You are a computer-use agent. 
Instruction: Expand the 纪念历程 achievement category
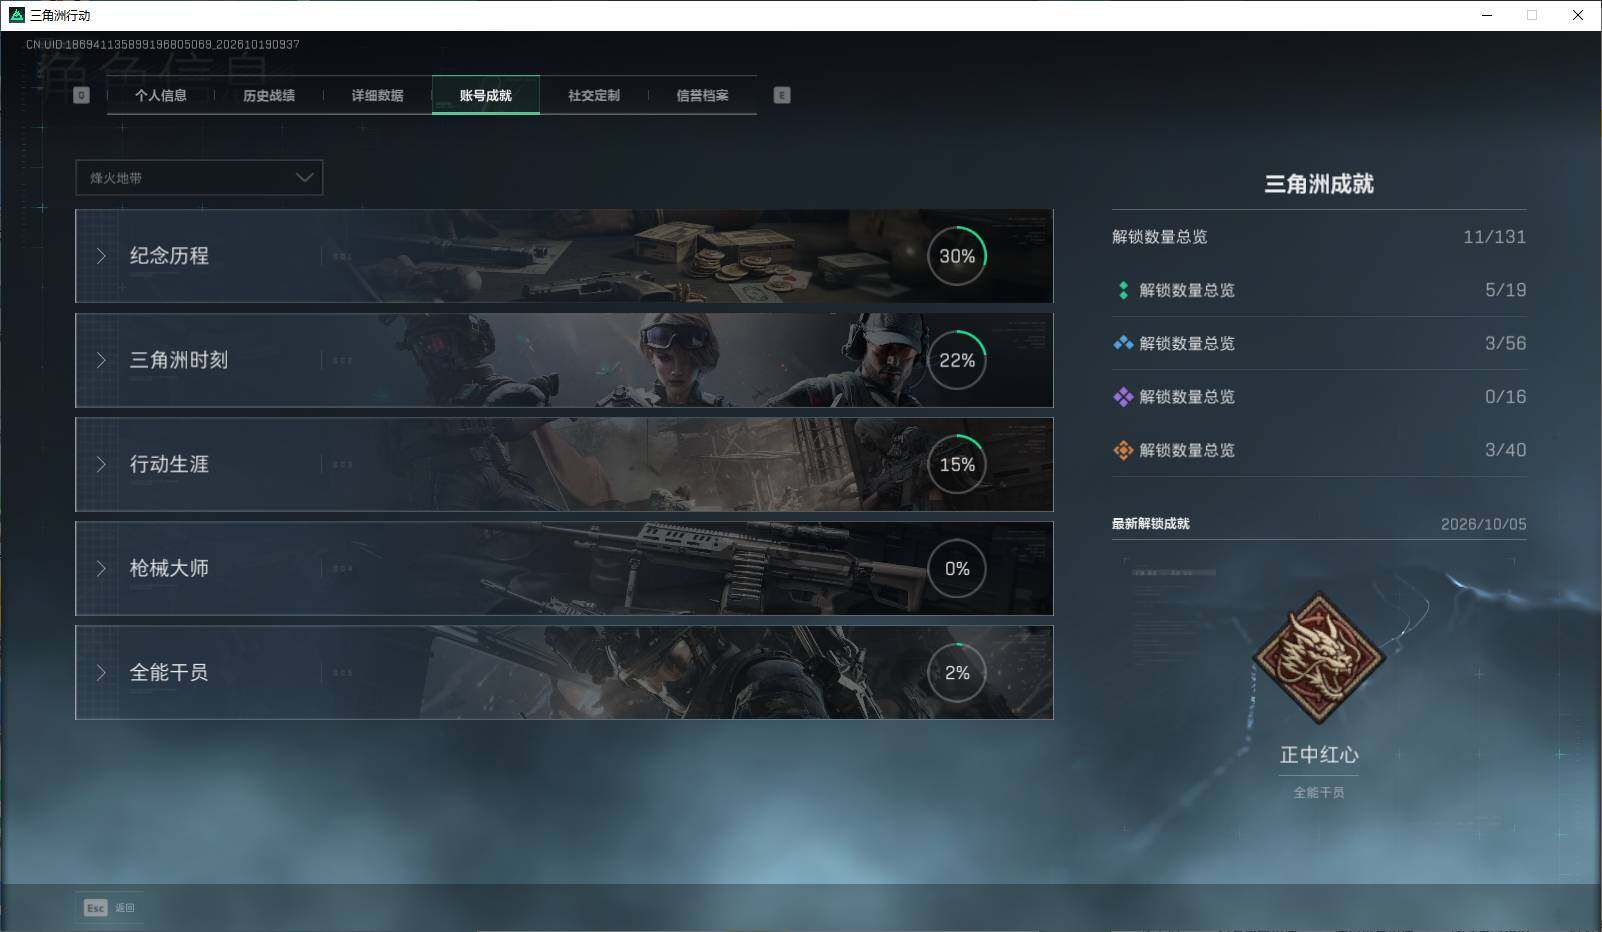(x=564, y=256)
